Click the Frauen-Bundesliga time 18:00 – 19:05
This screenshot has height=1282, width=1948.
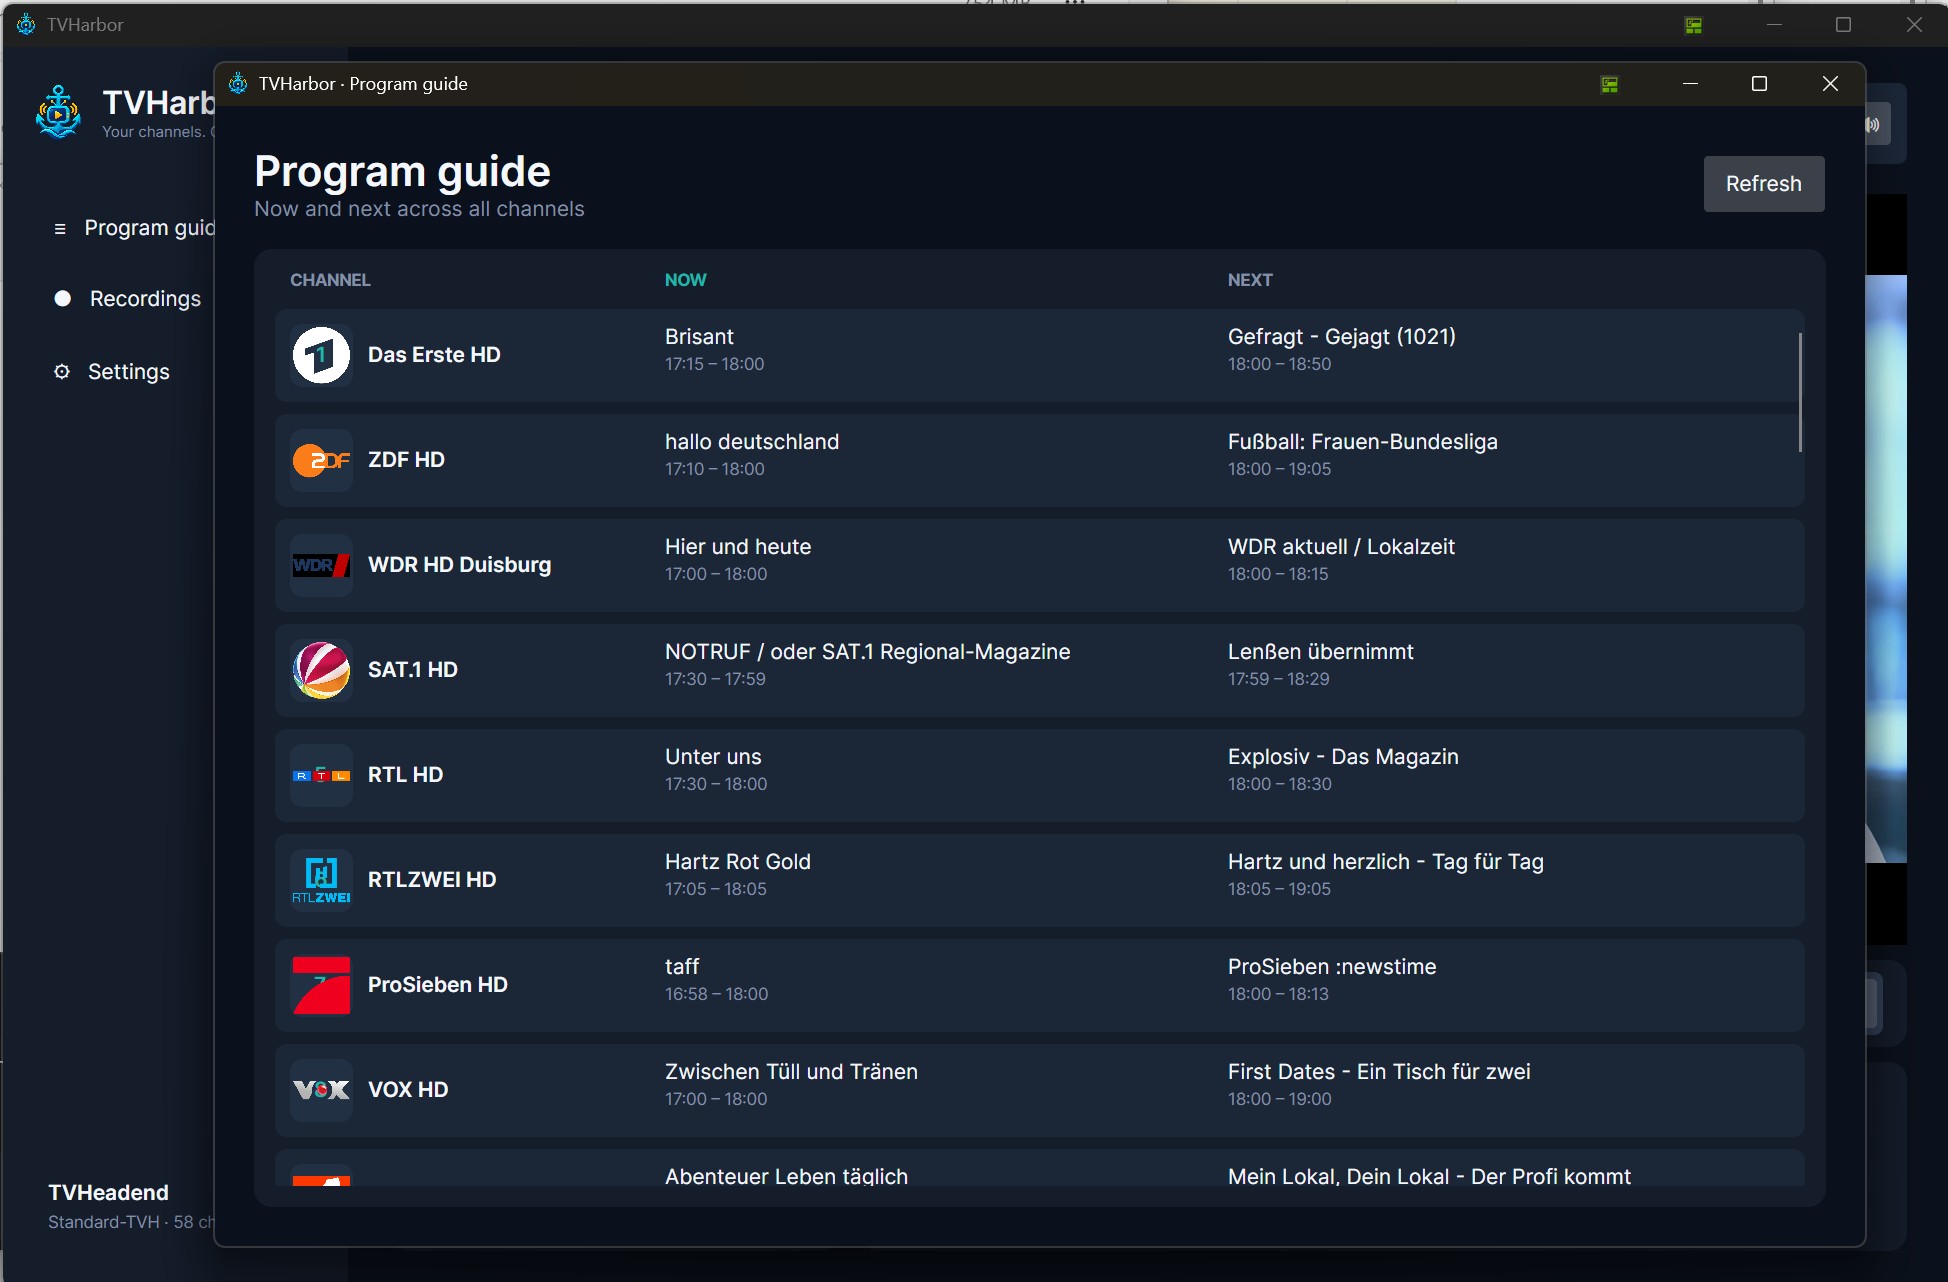1279,469
